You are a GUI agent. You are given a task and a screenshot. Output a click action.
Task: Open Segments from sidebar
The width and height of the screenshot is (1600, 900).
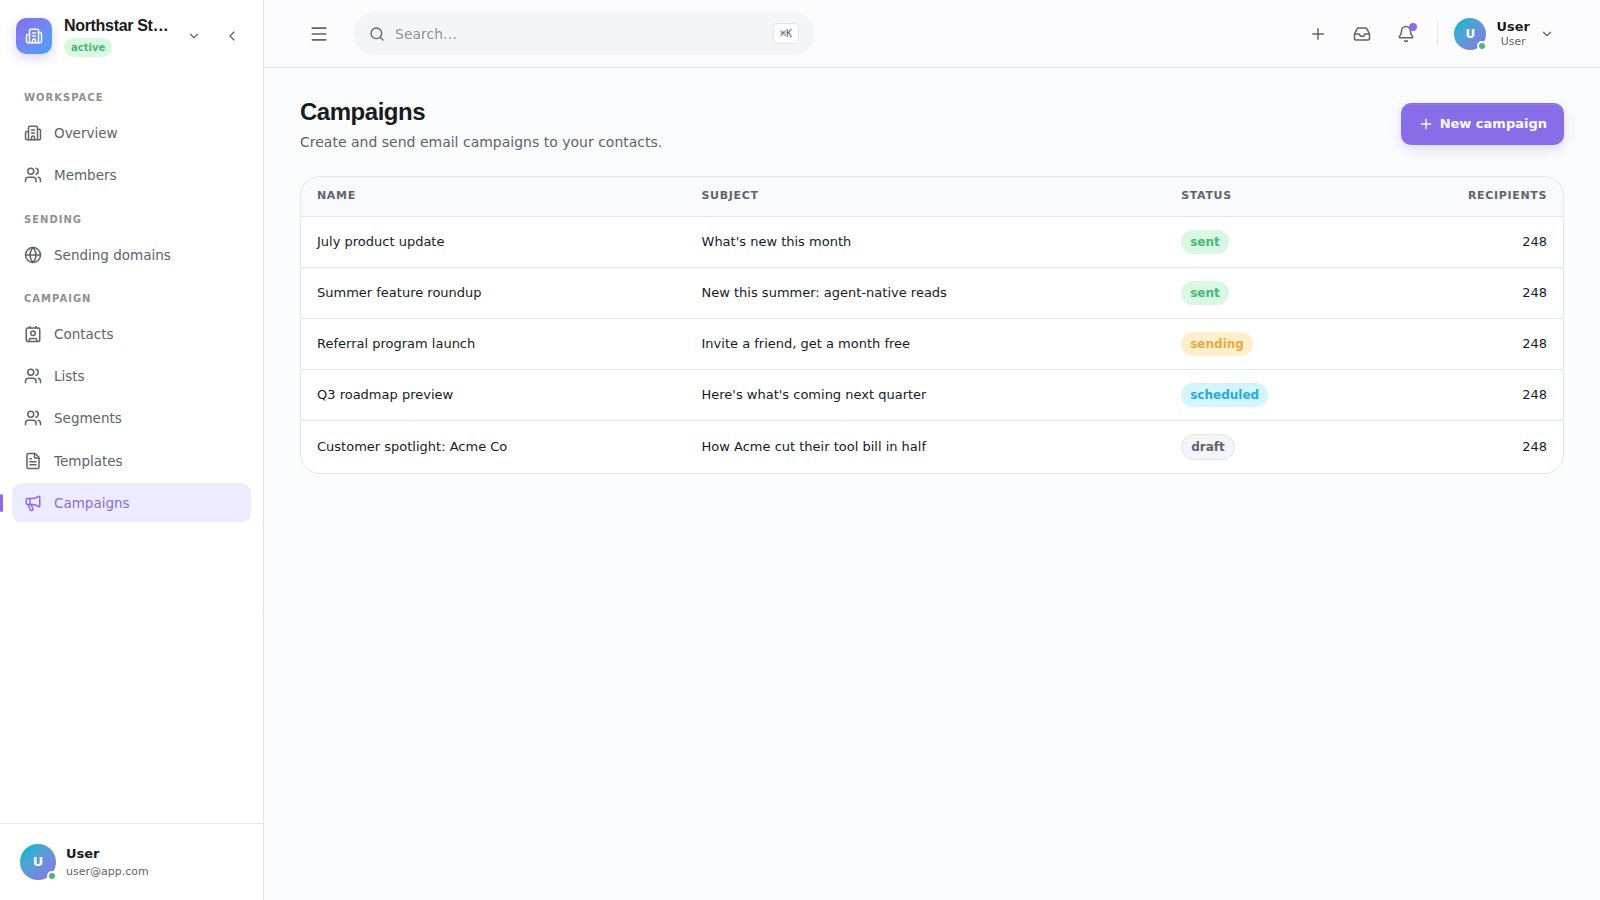(x=131, y=418)
